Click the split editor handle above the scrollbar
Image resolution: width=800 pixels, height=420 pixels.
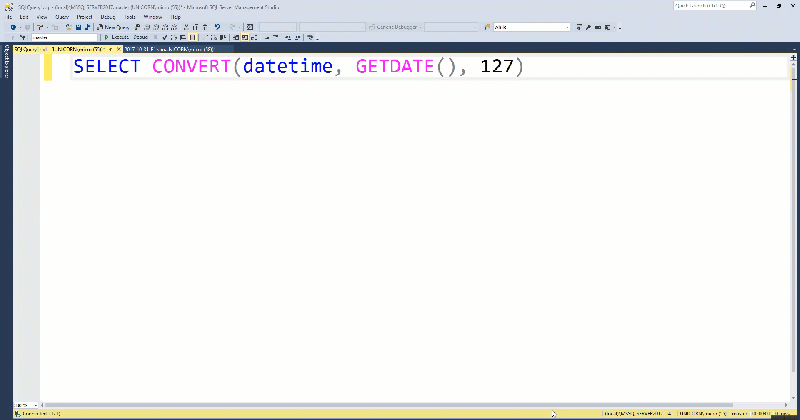coord(793,58)
